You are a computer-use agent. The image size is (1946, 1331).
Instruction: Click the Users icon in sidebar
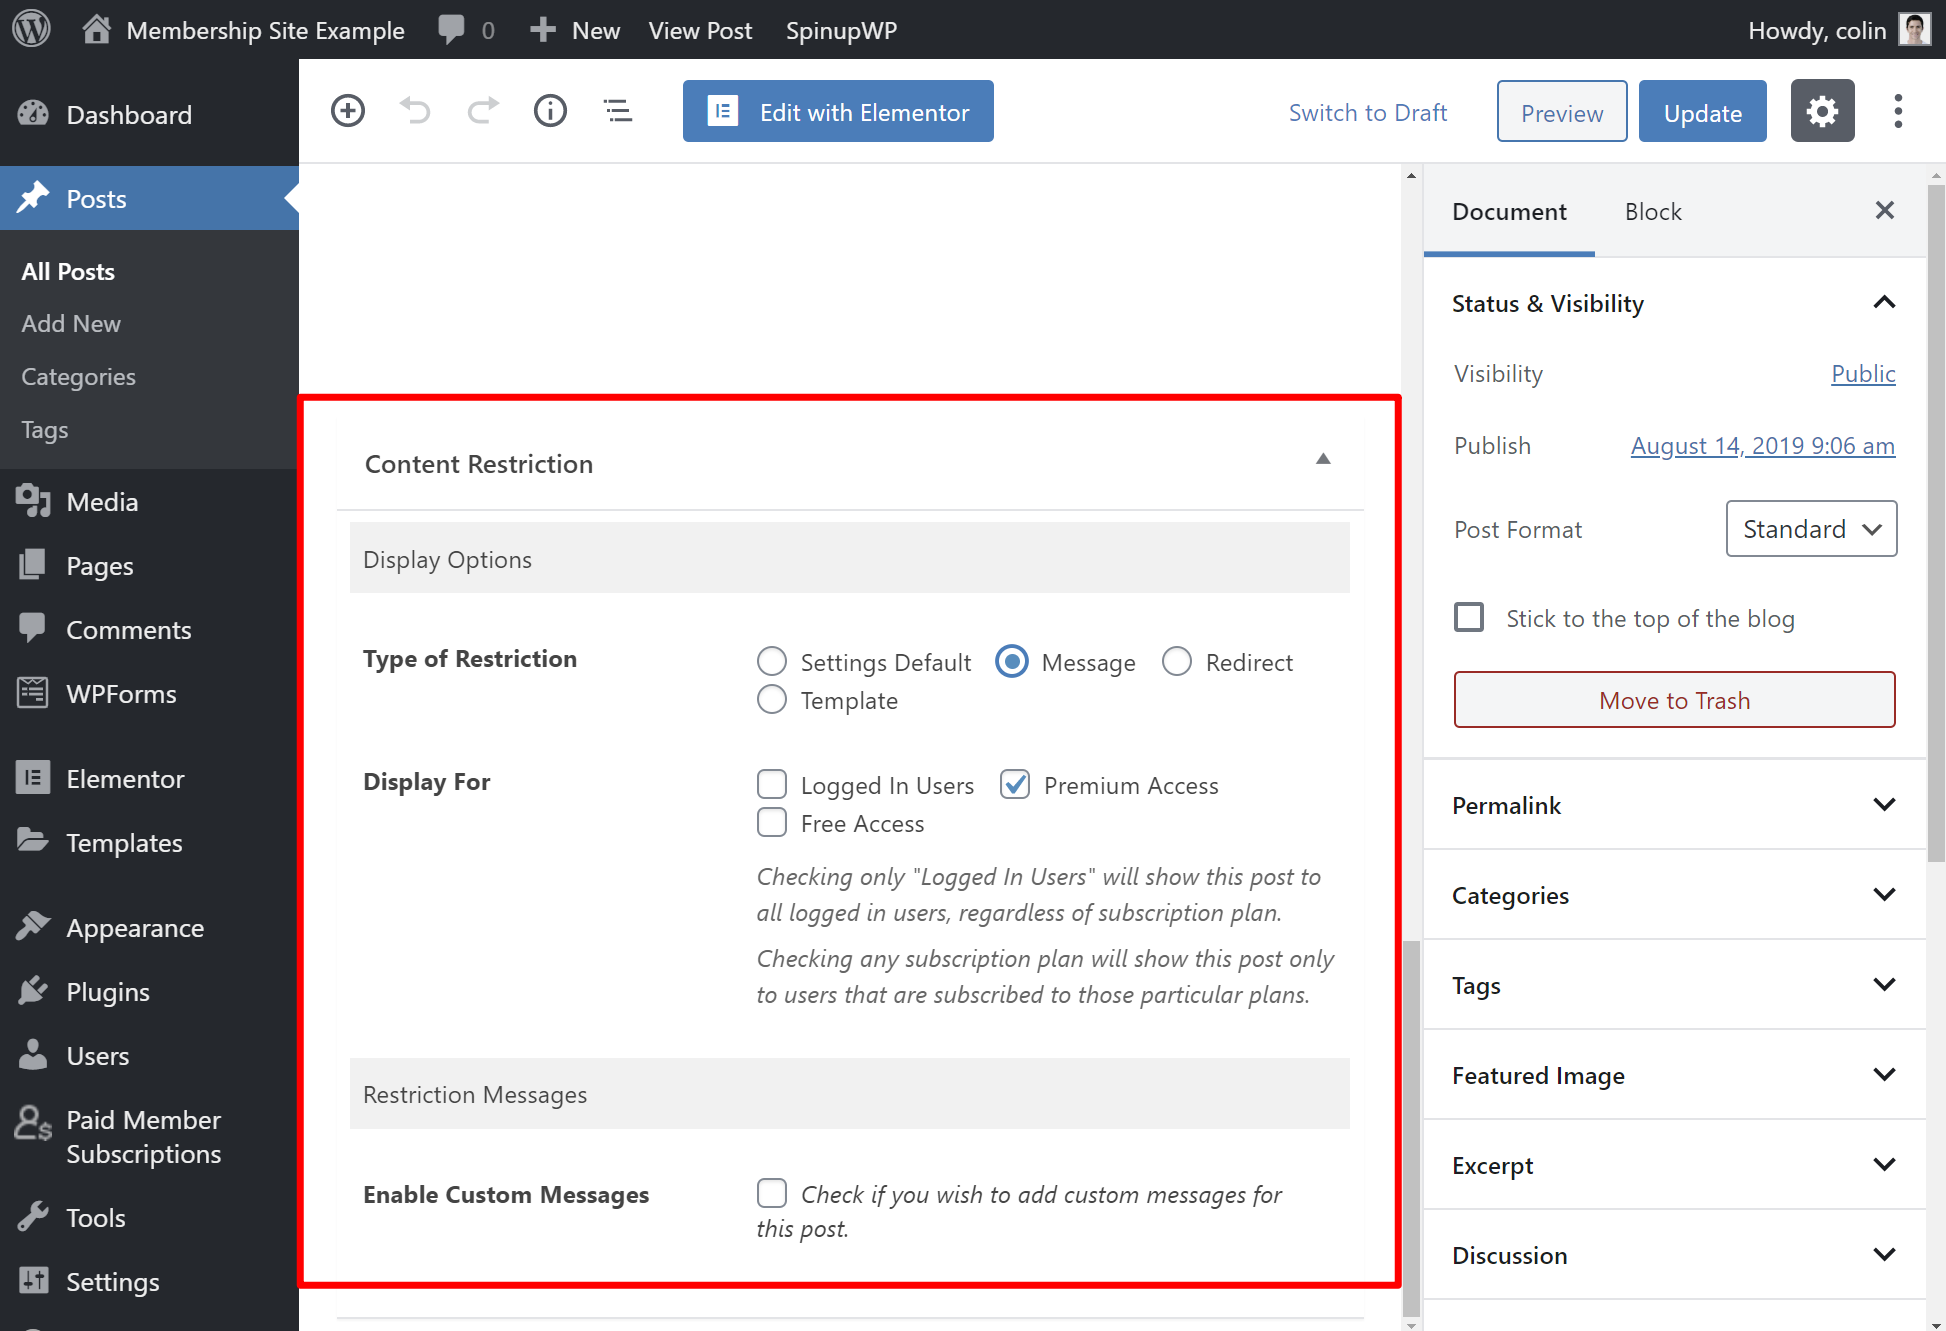(33, 1055)
